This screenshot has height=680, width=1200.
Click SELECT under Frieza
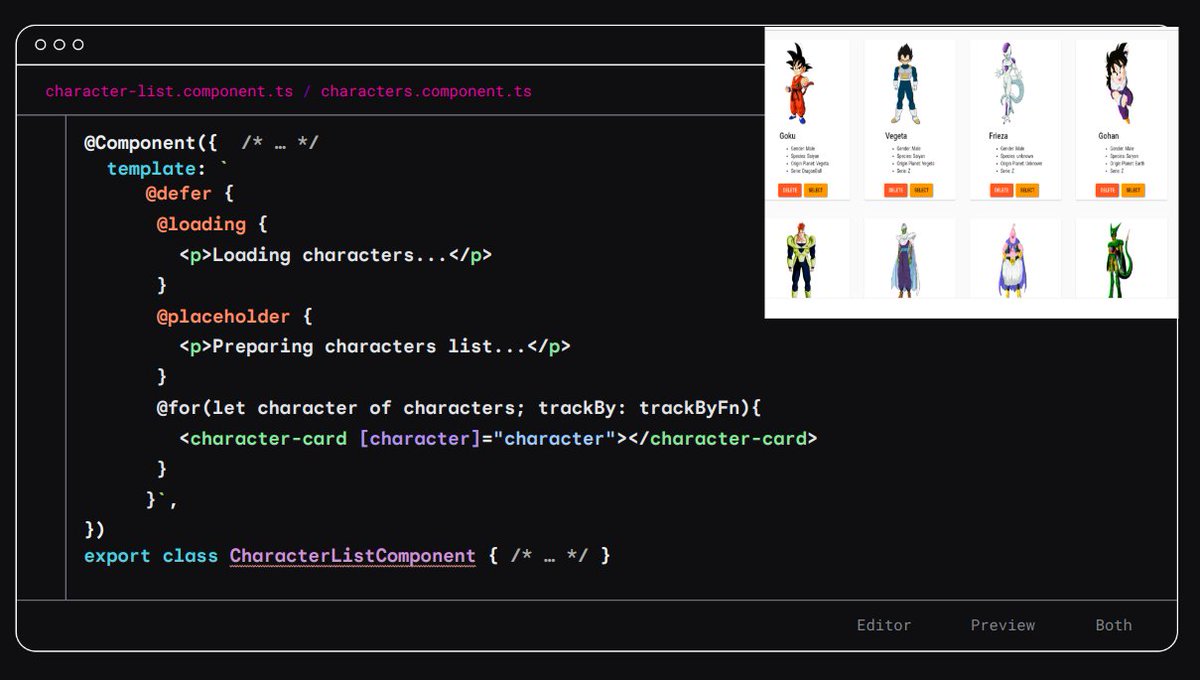click(1027, 190)
